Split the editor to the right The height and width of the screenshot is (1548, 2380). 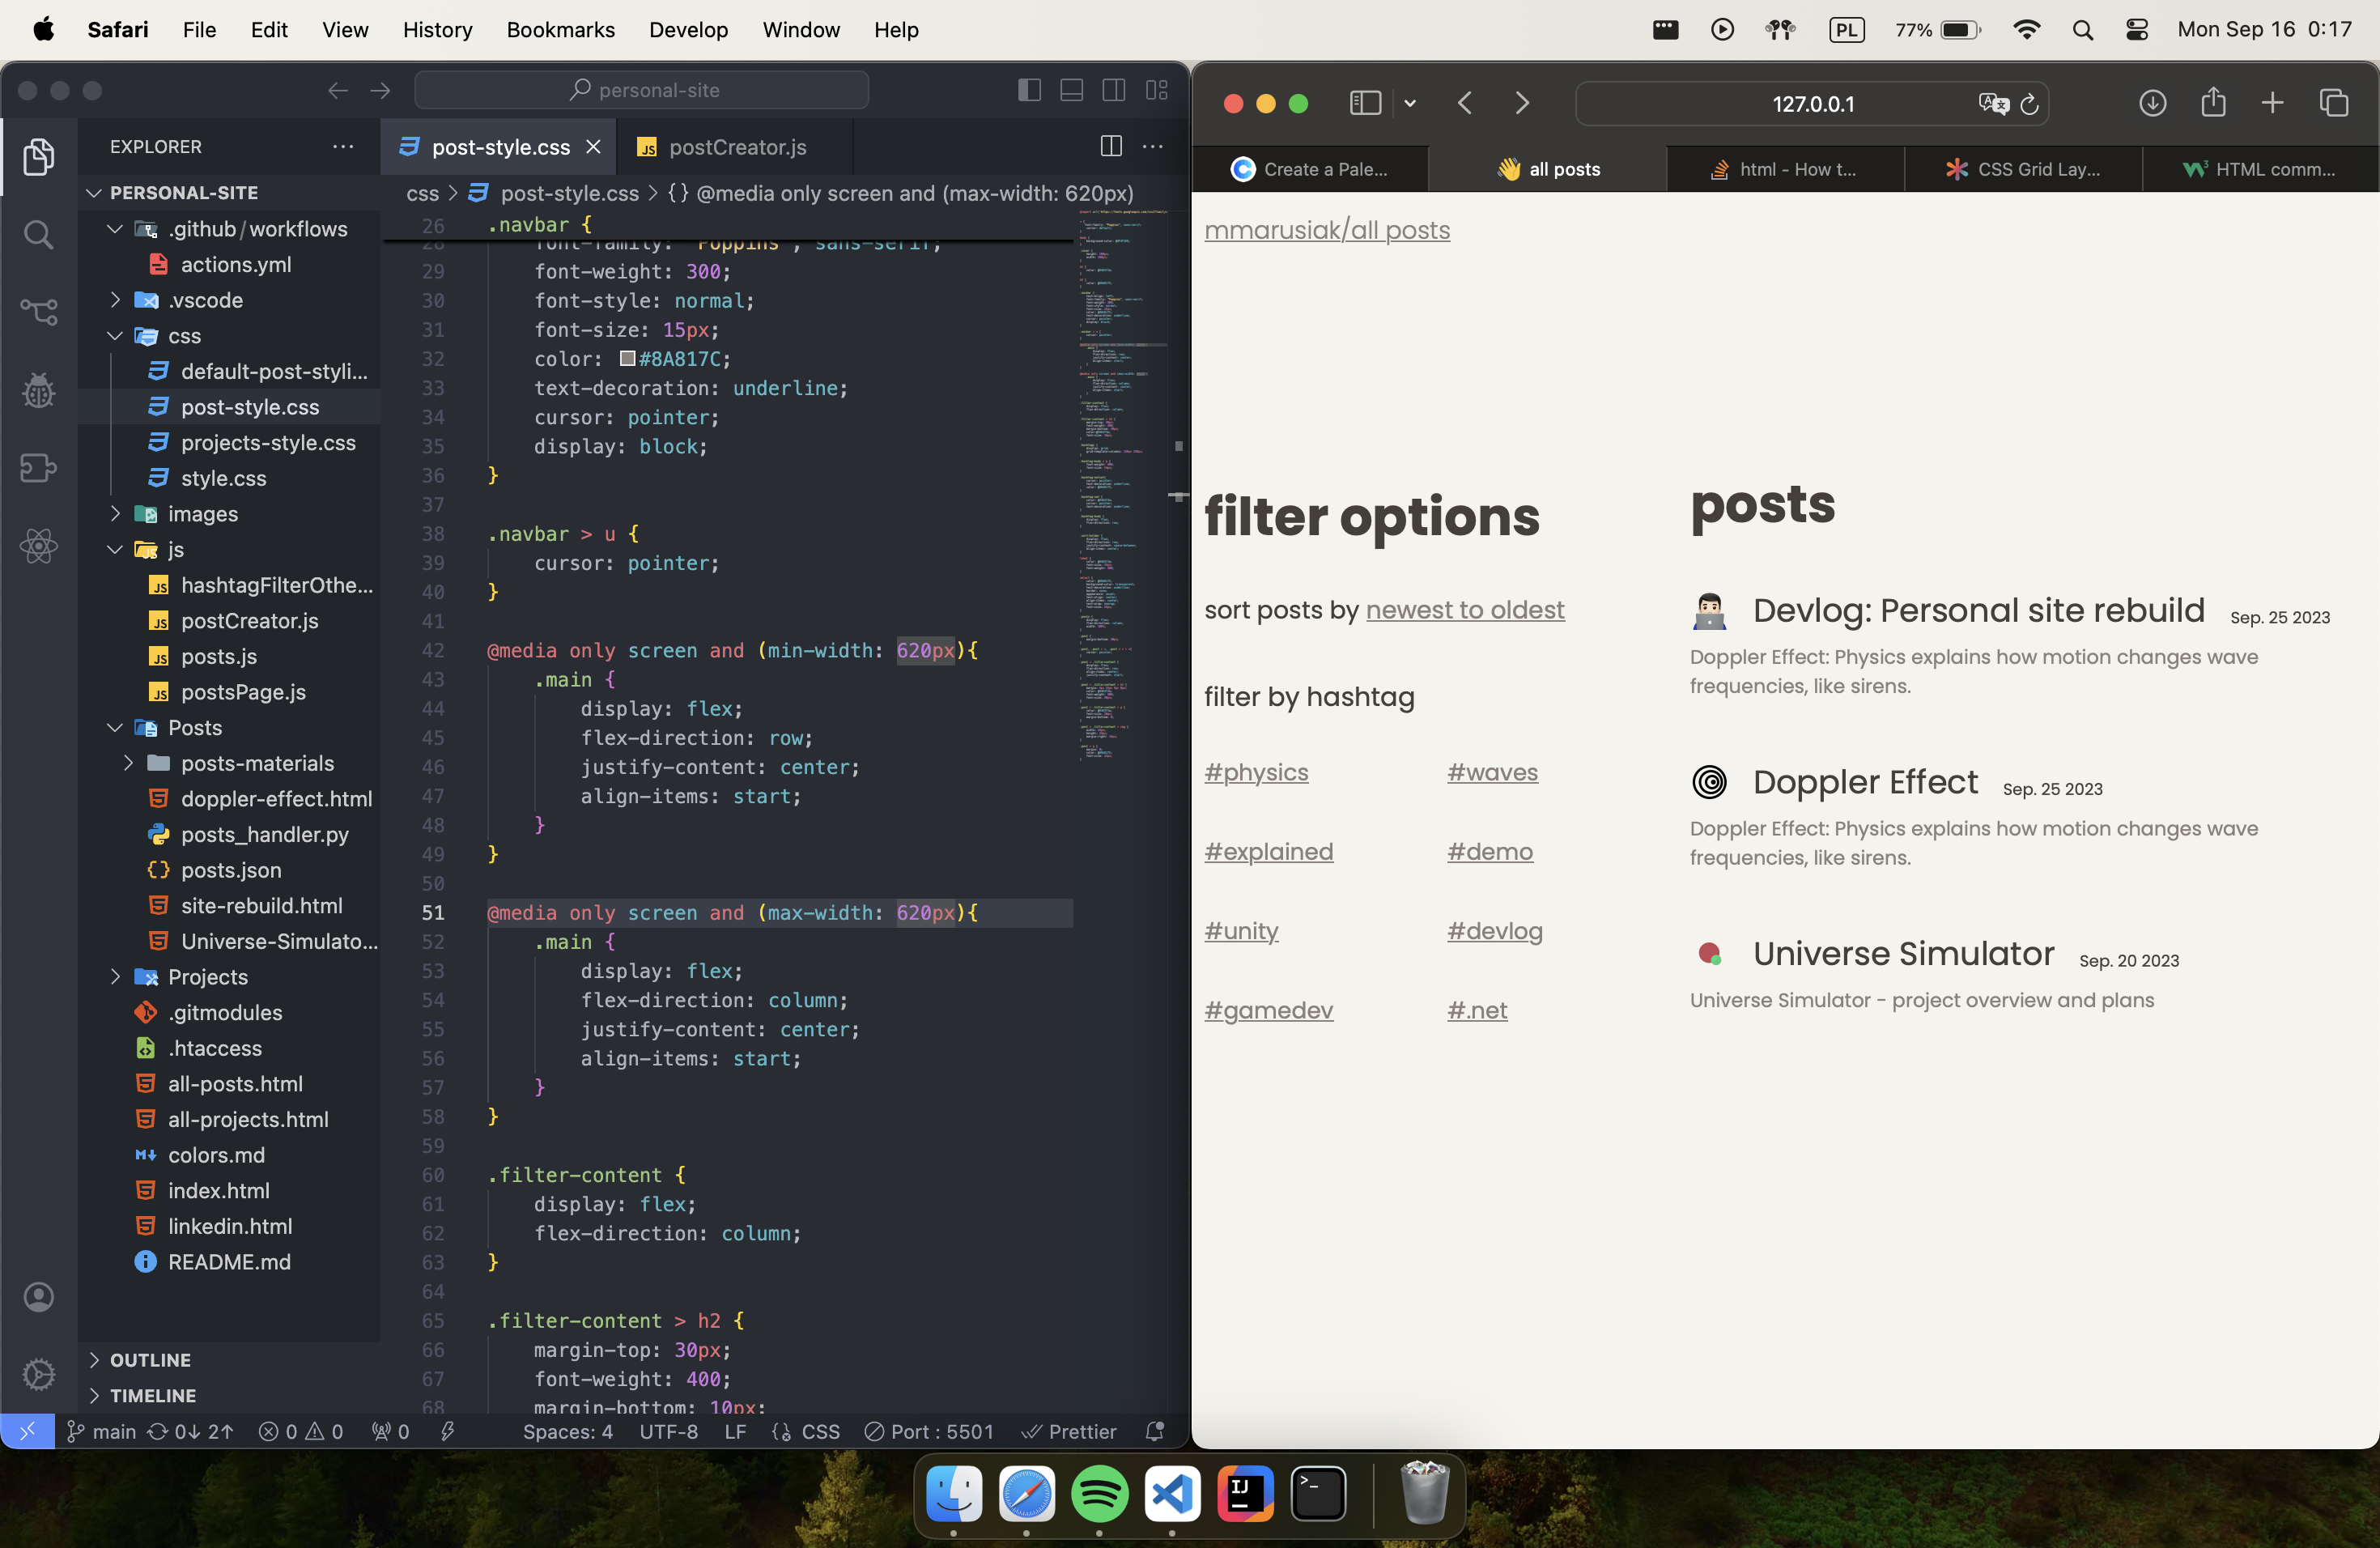click(x=1110, y=146)
